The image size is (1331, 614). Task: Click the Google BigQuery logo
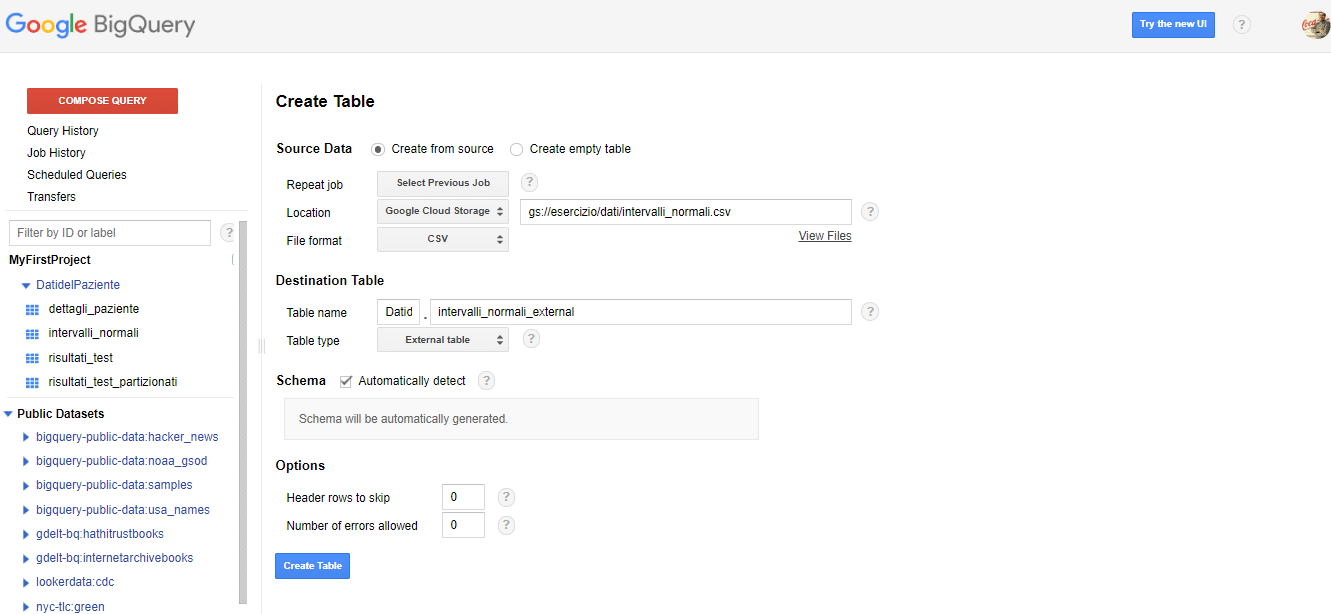[100, 25]
